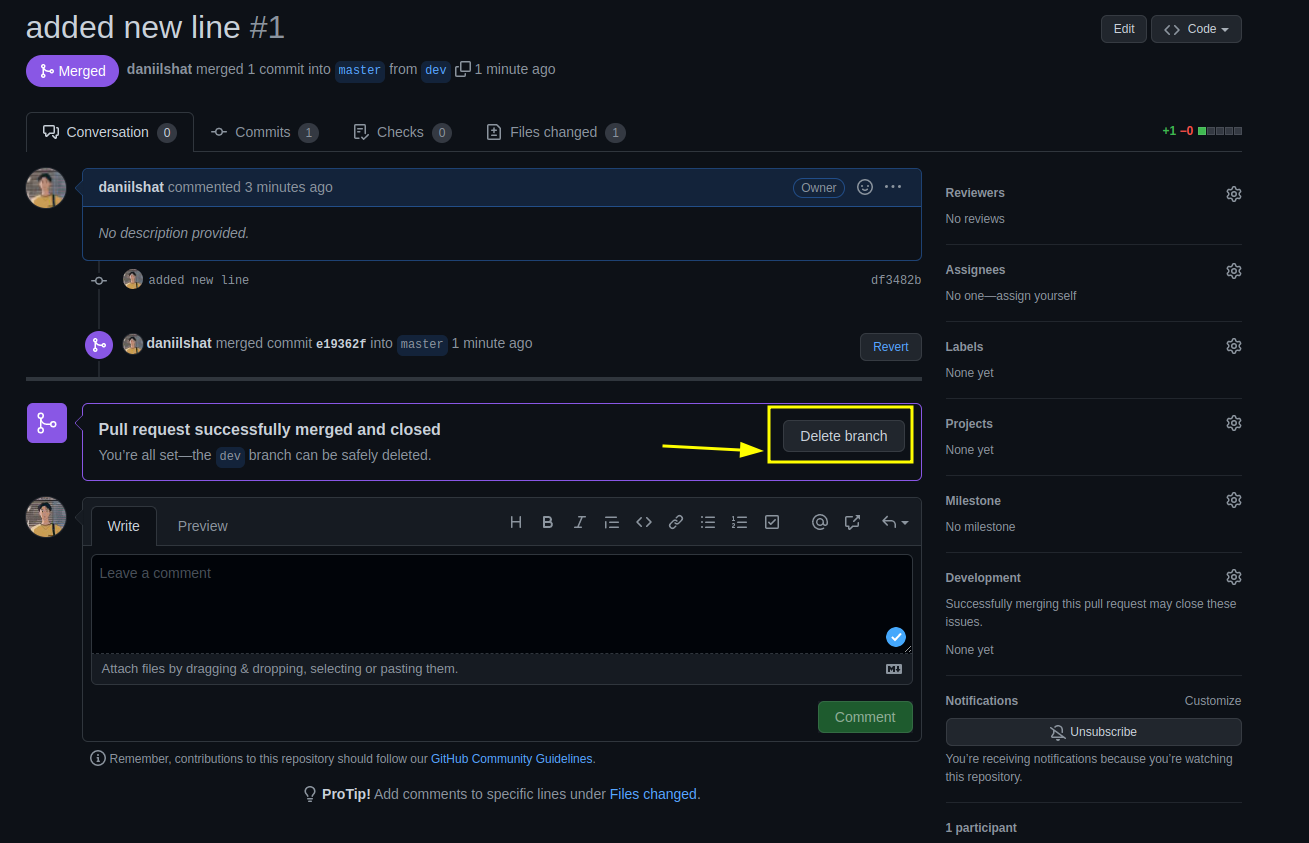This screenshot has width=1309, height=843.
Task: Open the Checks tab
Action: pos(402,132)
